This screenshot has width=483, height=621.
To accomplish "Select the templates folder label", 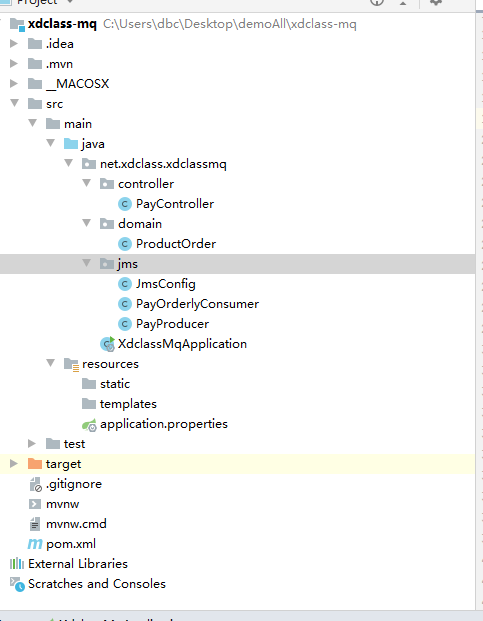I will pyautogui.click(x=128, y=404).
